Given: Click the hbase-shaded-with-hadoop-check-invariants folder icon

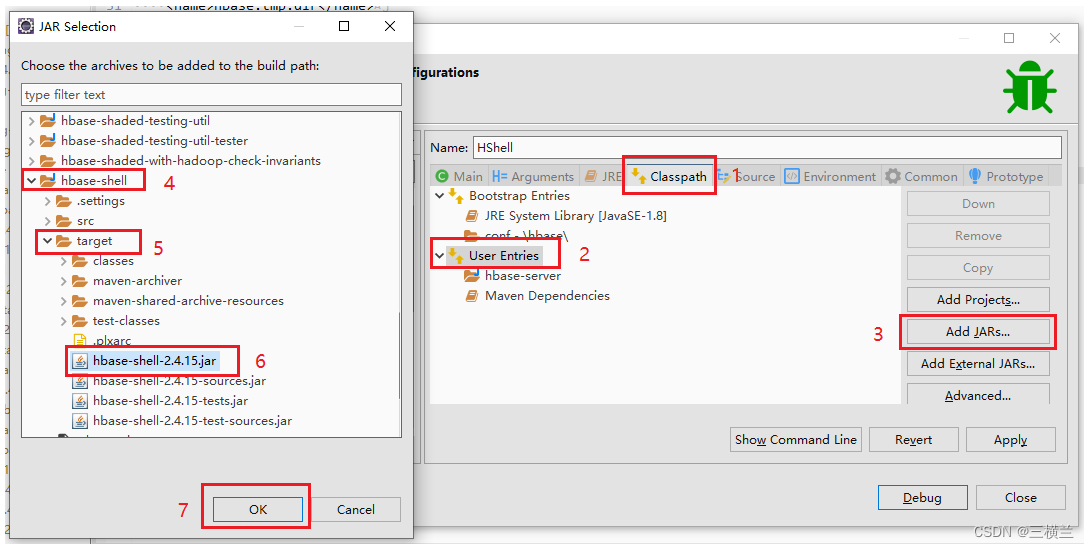Looking at the screenshot, I should point(48,161).
